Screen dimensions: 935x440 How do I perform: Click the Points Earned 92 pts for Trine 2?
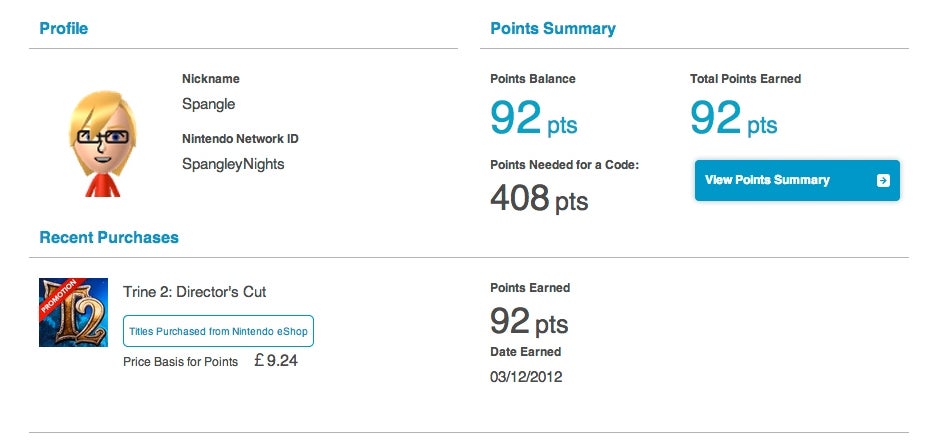point(529,321)
